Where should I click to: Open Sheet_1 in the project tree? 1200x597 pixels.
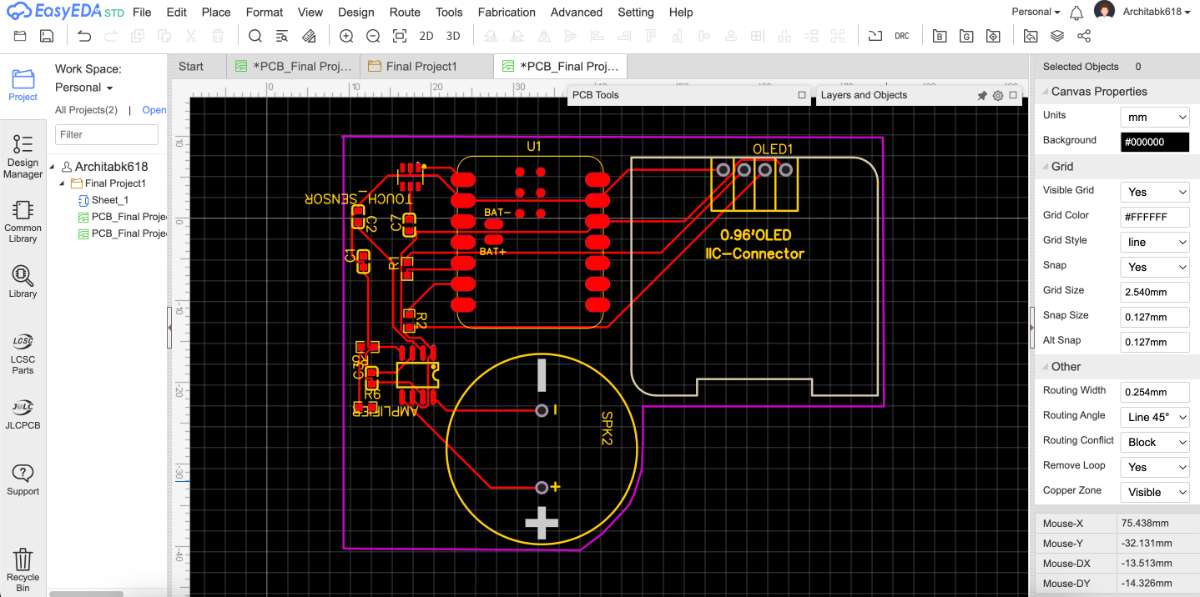point(110,200)
